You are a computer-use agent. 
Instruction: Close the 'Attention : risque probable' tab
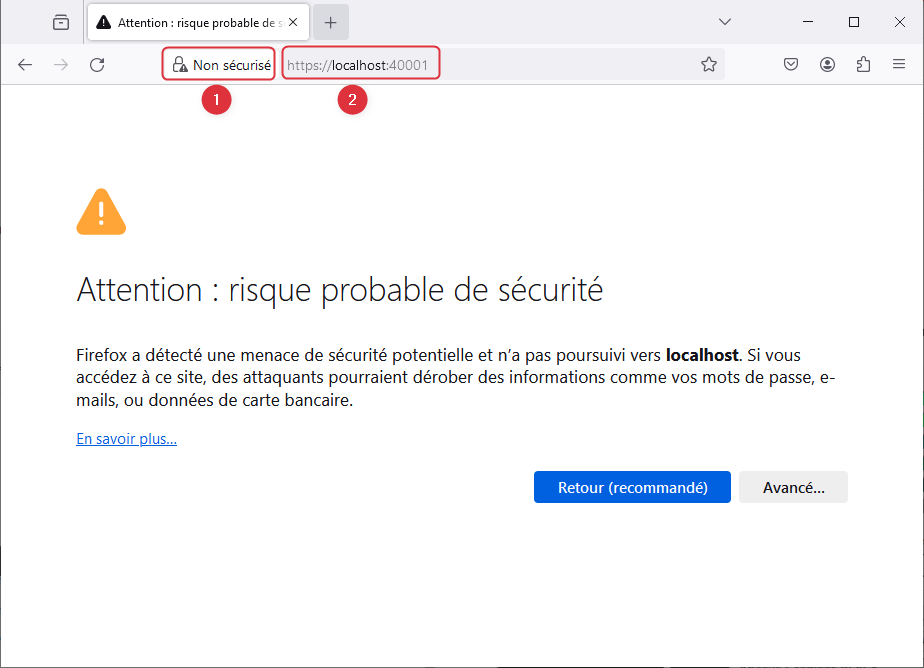(293, 22)
